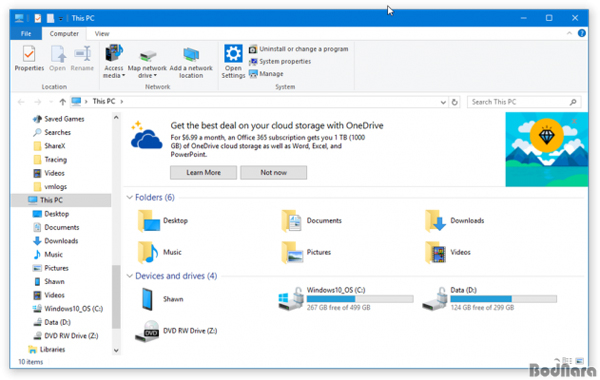Switch to the View ribbon tab

click(102, 34)
